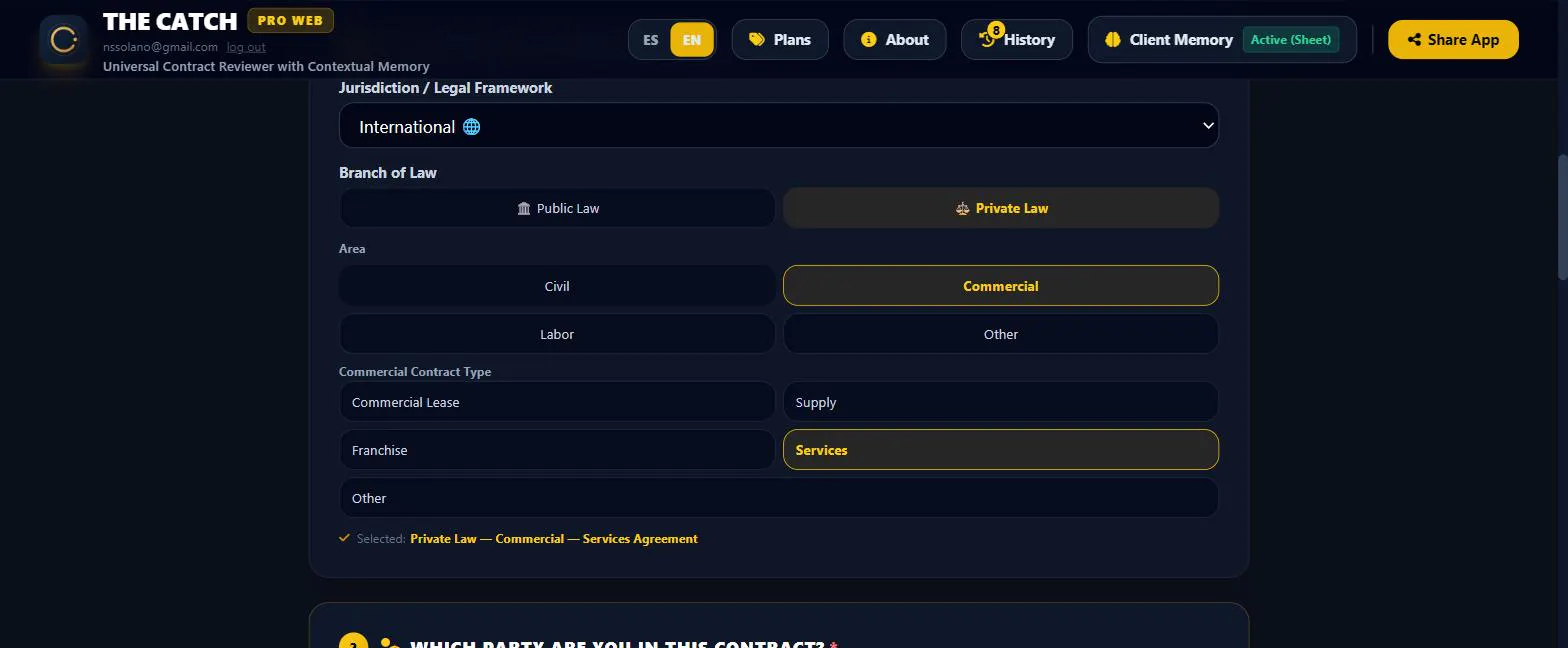Choose the Commercial area

pos(1001,286)
